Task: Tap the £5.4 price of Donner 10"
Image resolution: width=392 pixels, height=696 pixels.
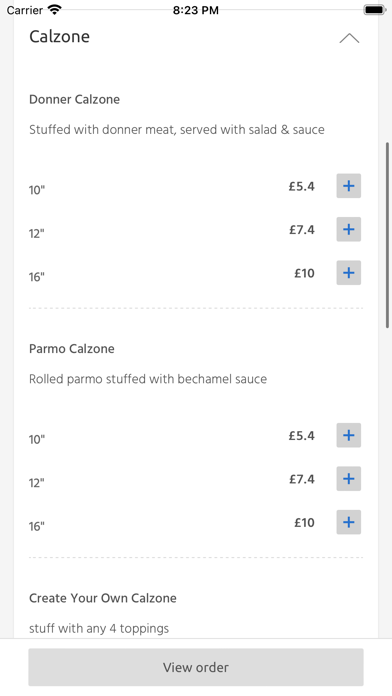Action: click(302, 186)
